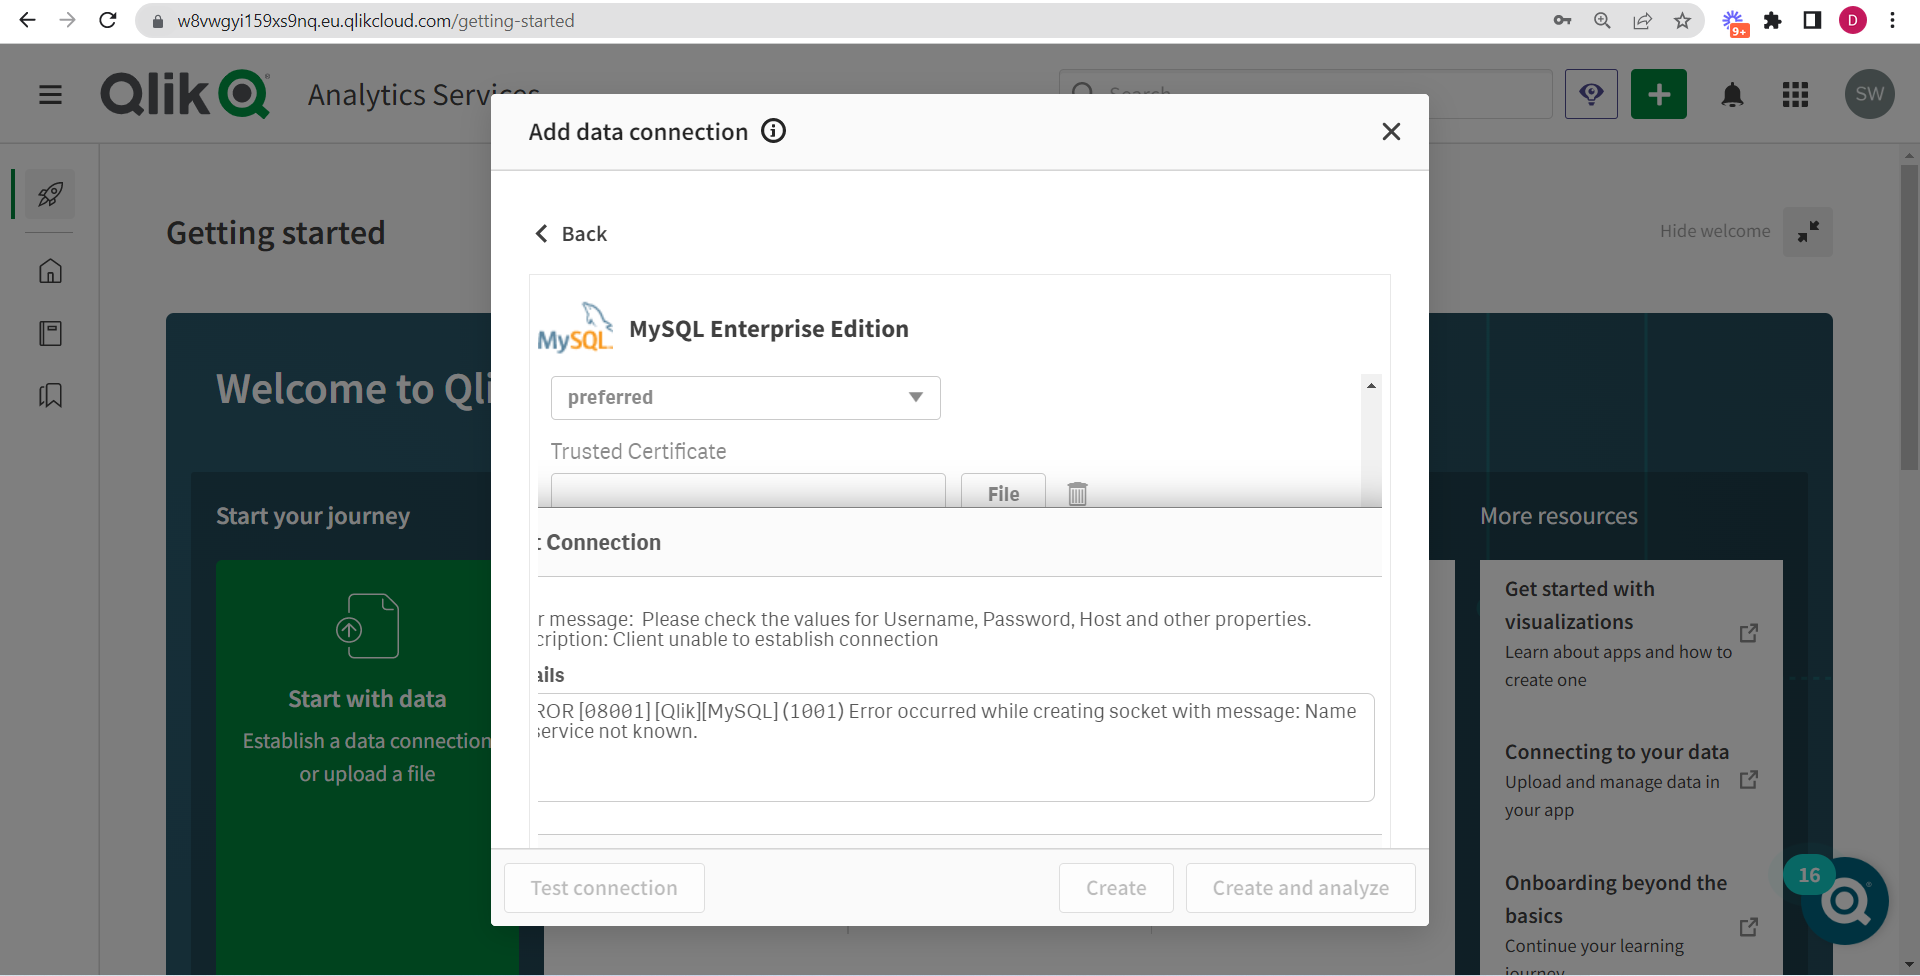Screen dimensions: 1920x976
Task: Open the Home sidebar icon
Action: coord(49,271)
